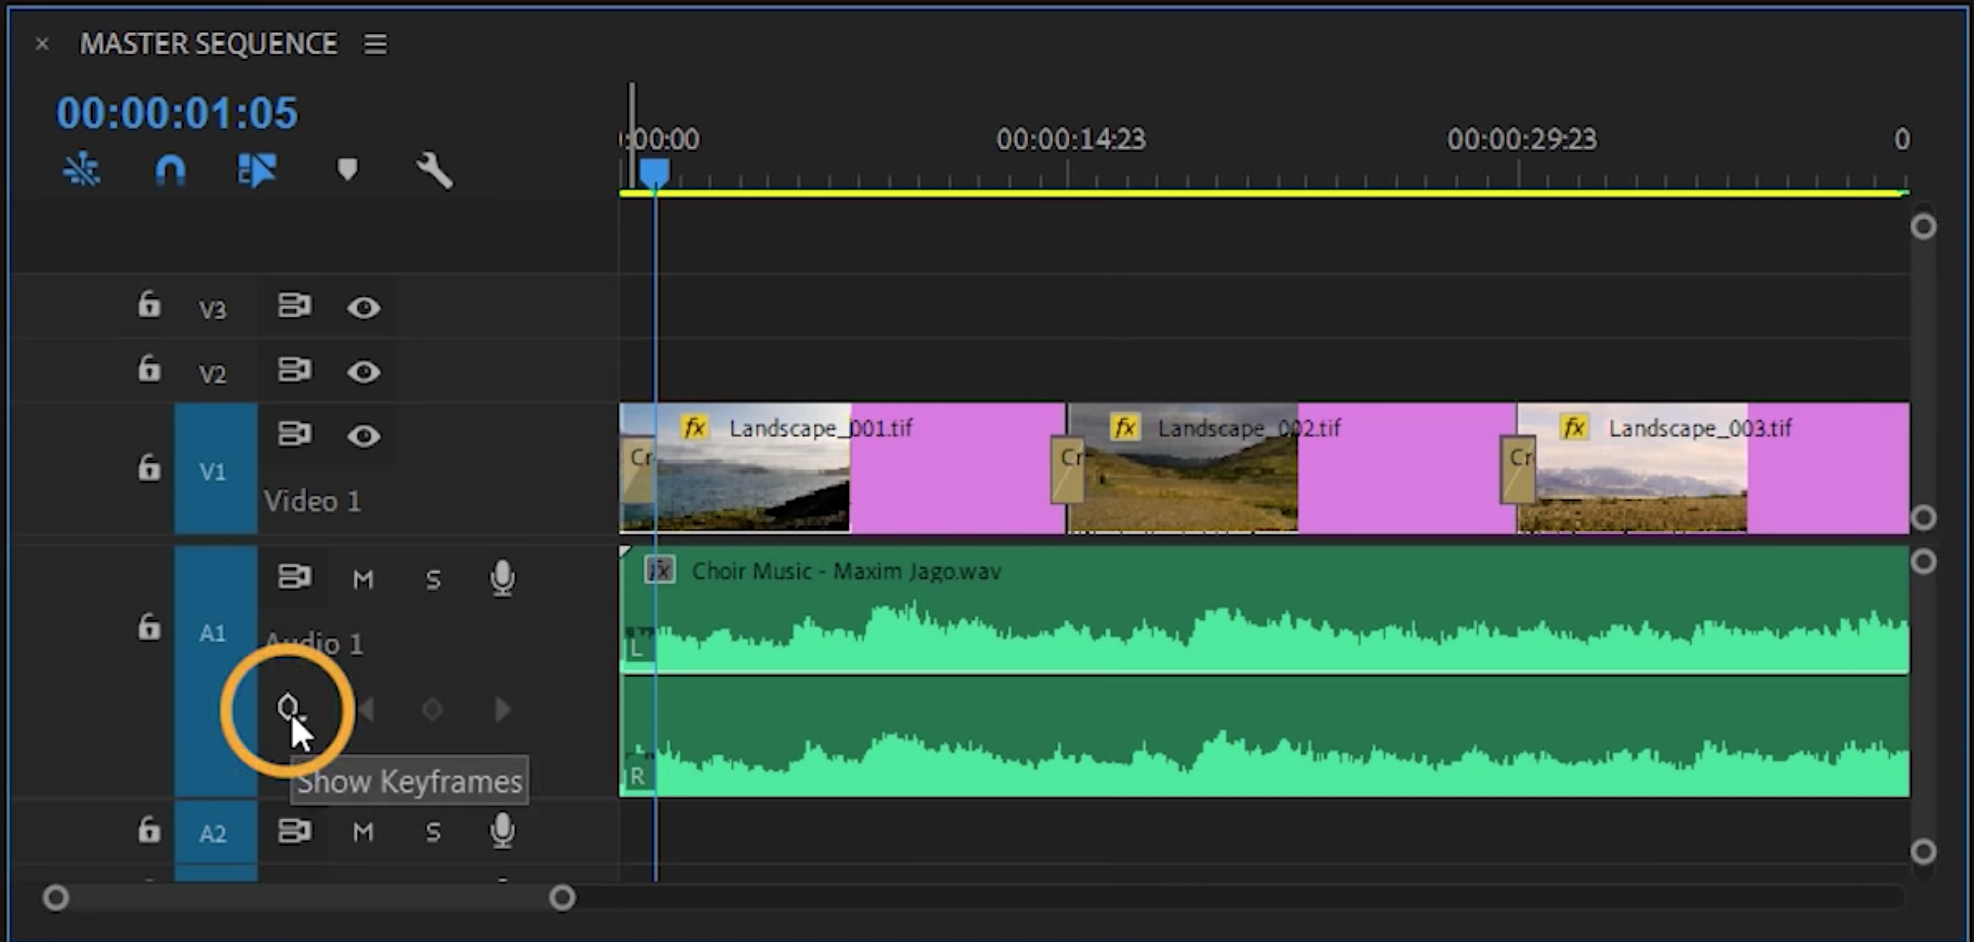Toggle insert sequences as nests button

(82, 170)
